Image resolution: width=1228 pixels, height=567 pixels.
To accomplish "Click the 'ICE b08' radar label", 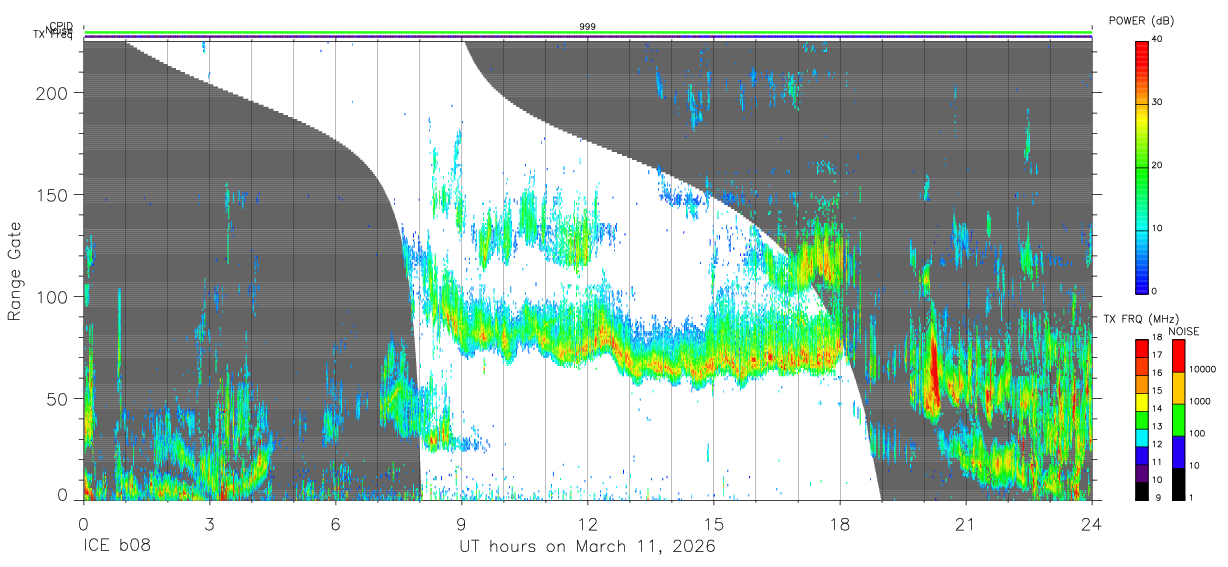I will pos(116,547).
